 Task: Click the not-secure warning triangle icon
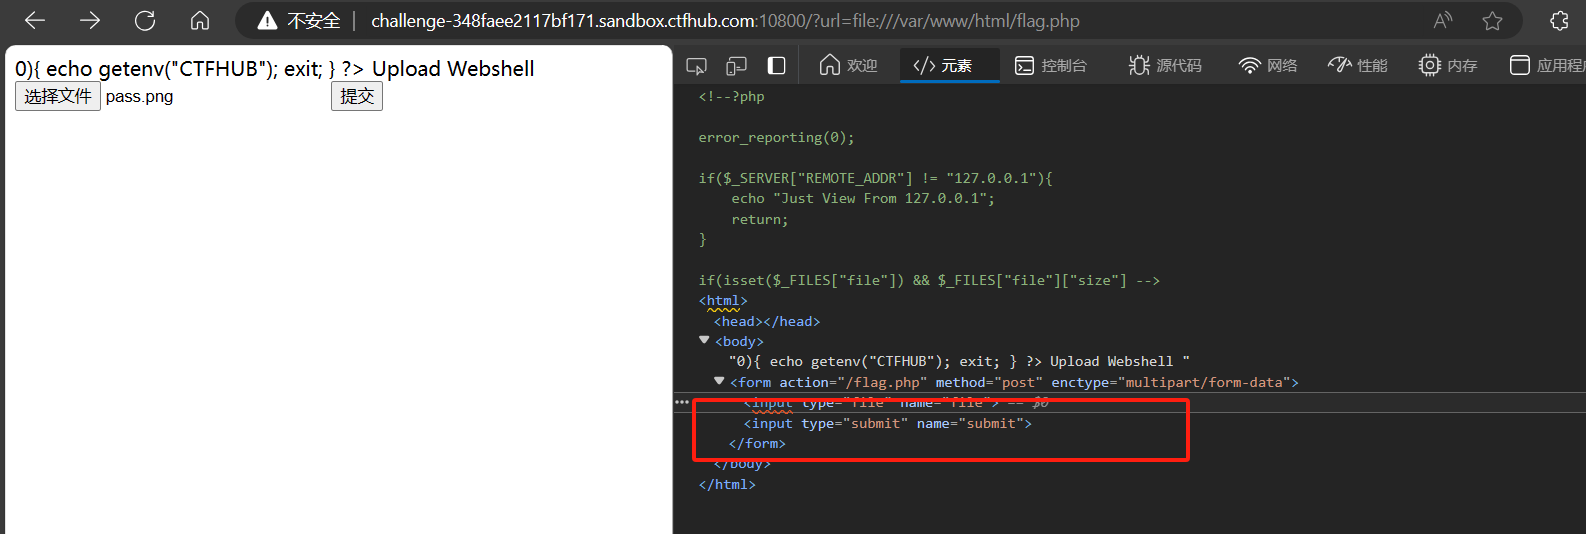tap(267, 21)
